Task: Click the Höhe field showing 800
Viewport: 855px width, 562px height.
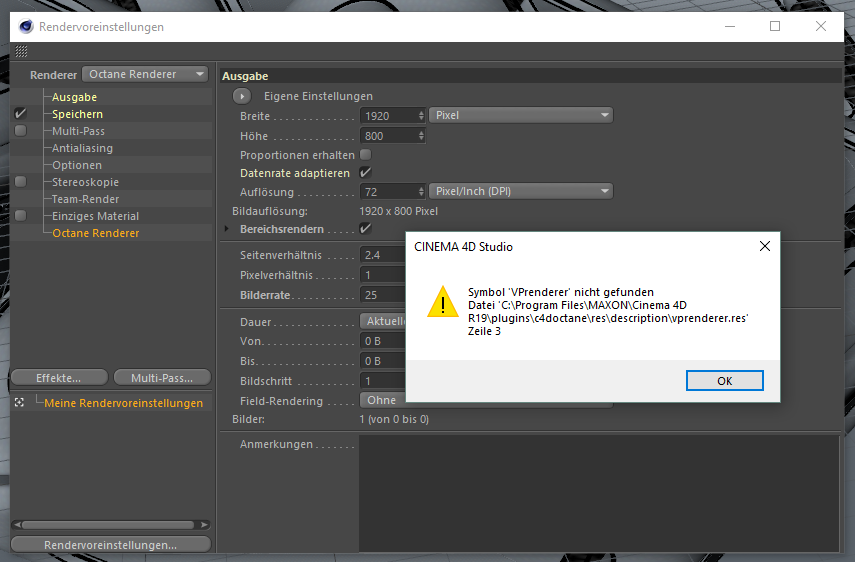Action: pos(388,136)
